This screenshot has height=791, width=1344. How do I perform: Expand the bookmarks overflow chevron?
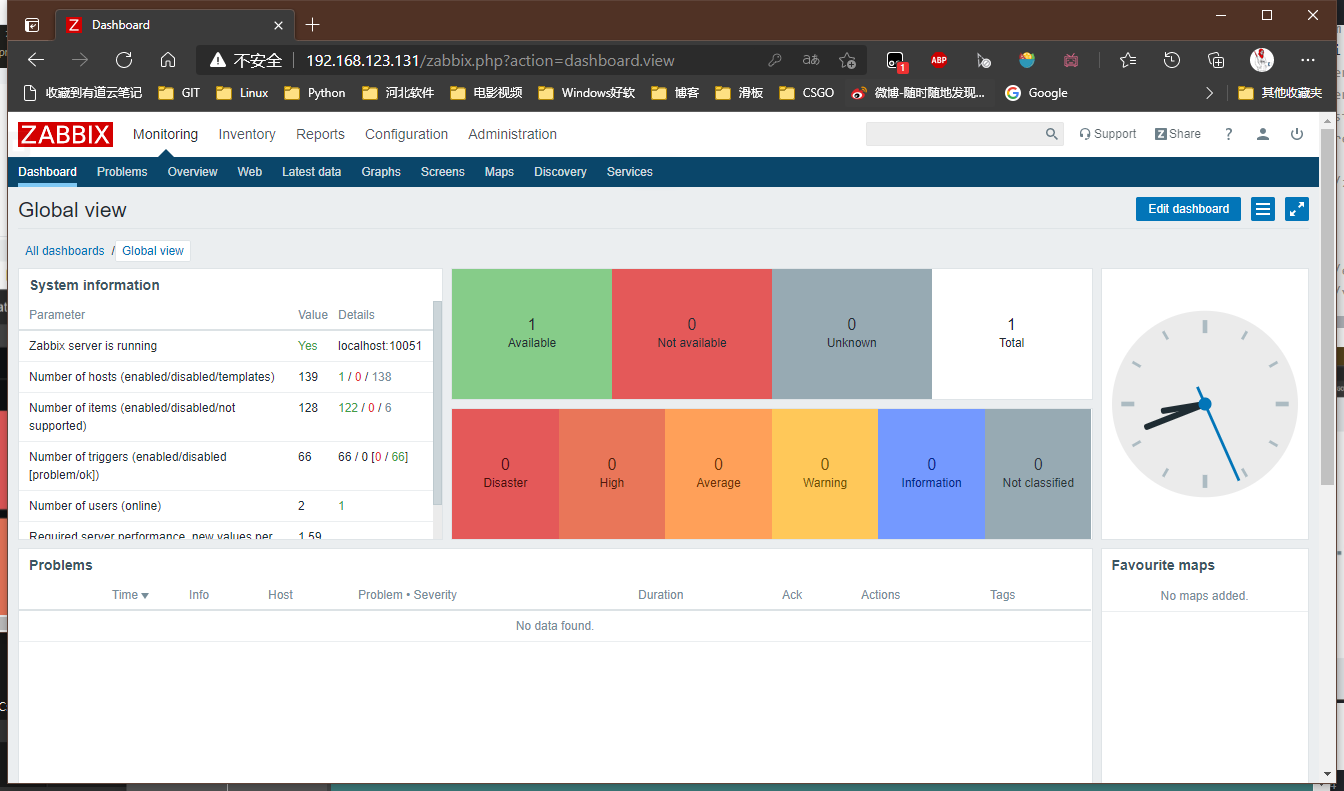(1209, 93)
